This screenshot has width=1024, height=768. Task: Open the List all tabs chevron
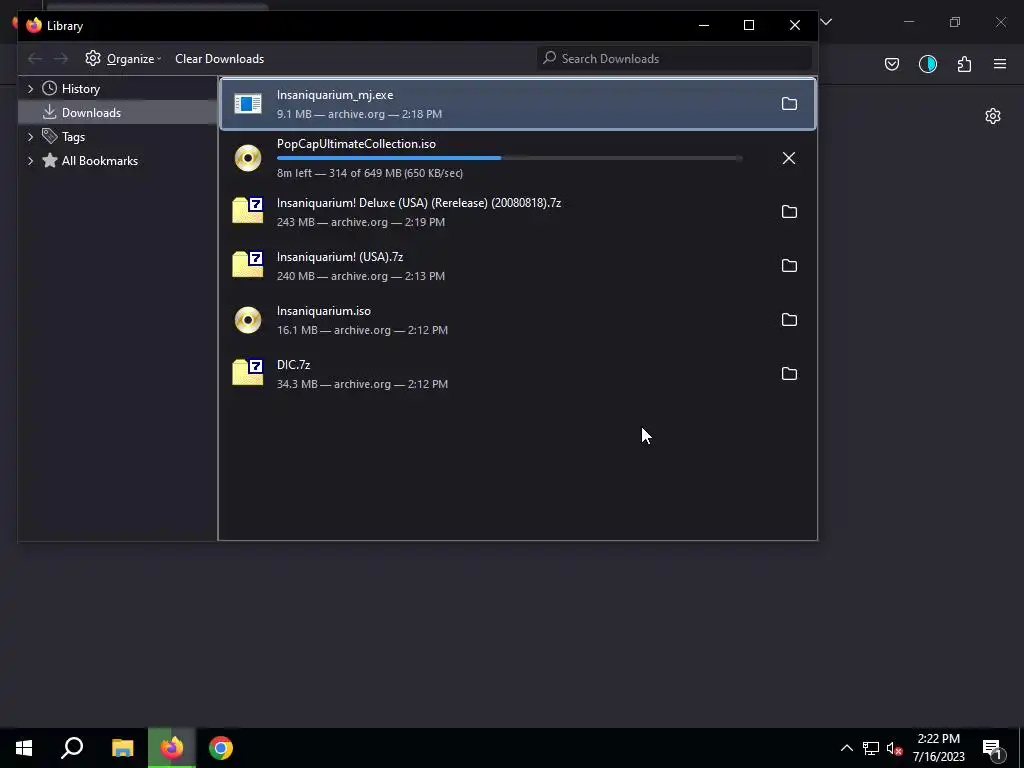tap(826, 22)
